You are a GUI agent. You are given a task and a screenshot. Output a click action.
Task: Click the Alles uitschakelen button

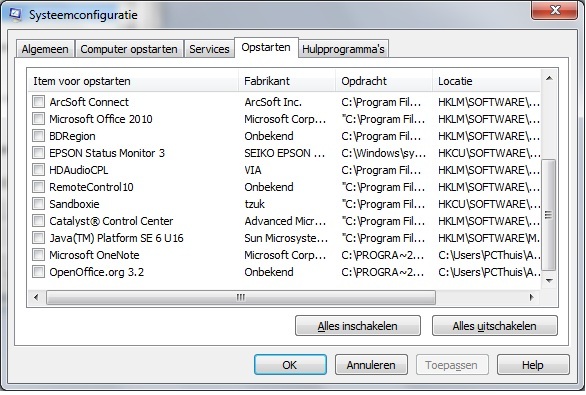pyautogui.click(x=494, y=326)
